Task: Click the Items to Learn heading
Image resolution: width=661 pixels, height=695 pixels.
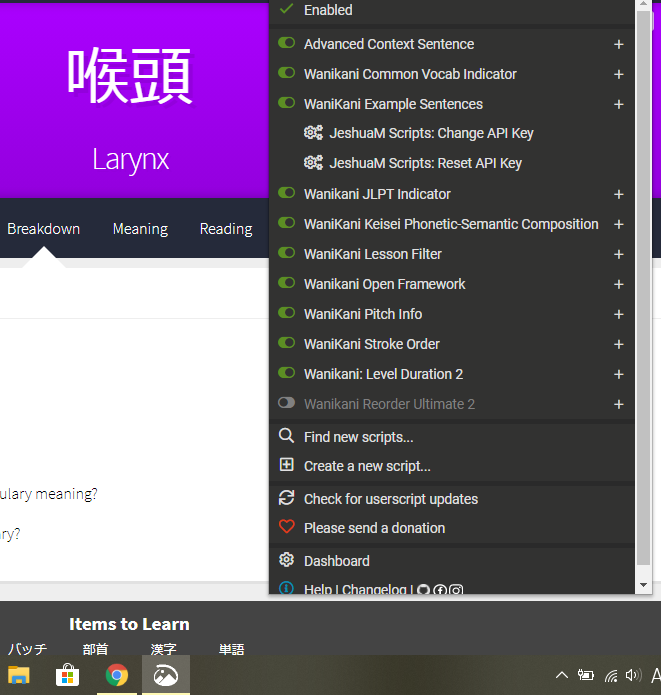Action: click(x=129, y=624)
